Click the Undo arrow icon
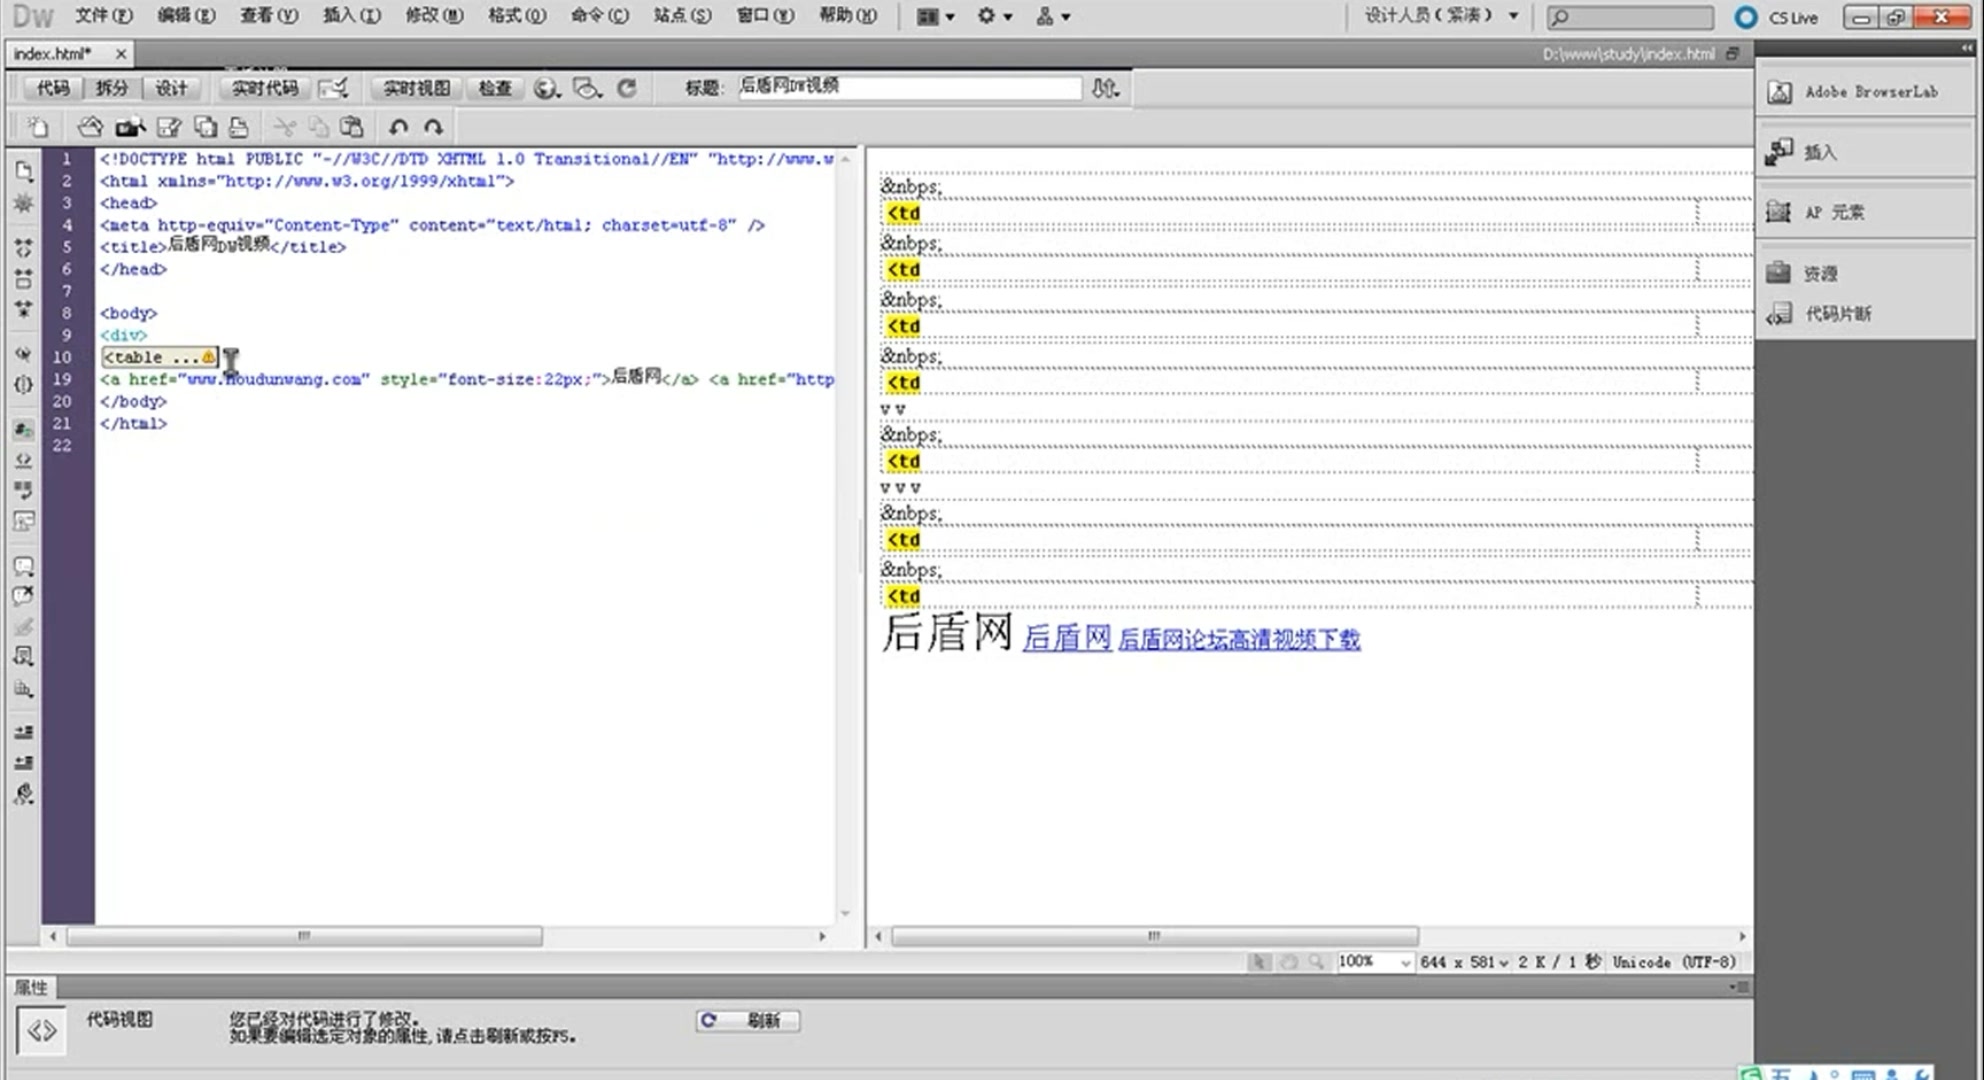This screenshot has height=1080, width=1984. tap(398, 127)
